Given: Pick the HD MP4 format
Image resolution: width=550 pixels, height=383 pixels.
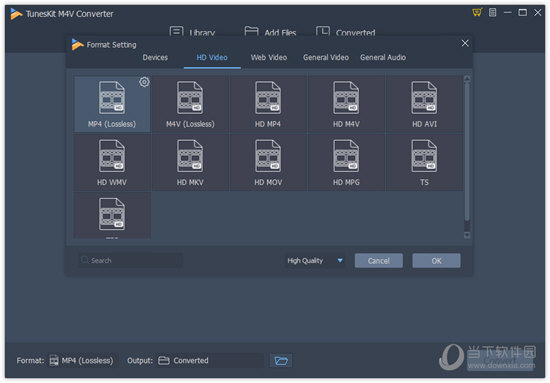Looking at the screenshot, I should click(x=268, y=105).
